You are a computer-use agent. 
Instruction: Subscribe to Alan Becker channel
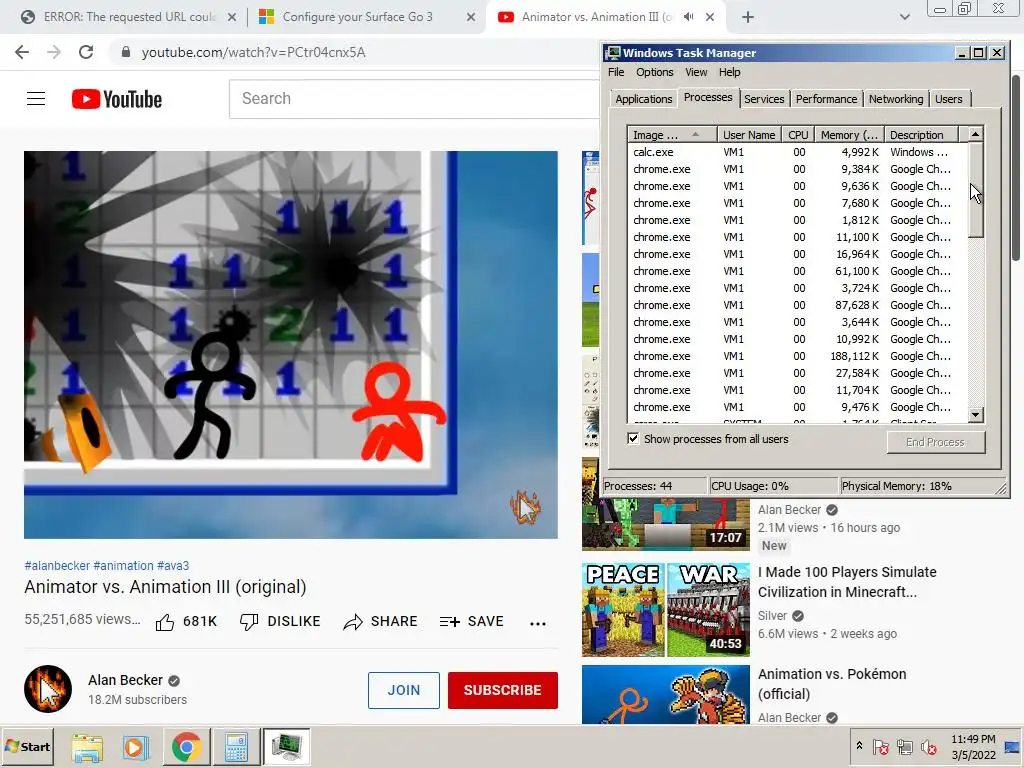(503, 690)
